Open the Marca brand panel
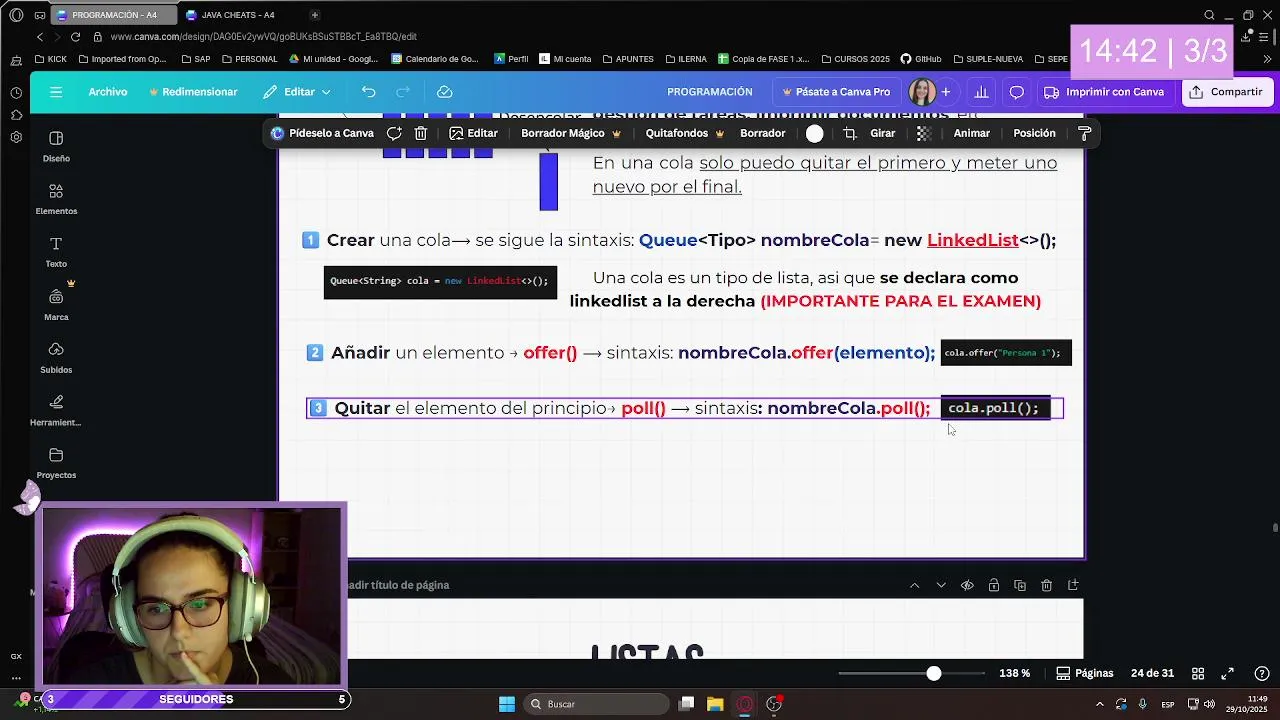The height and width of the screenshot is (720, 1280). (x=56, y=305)
